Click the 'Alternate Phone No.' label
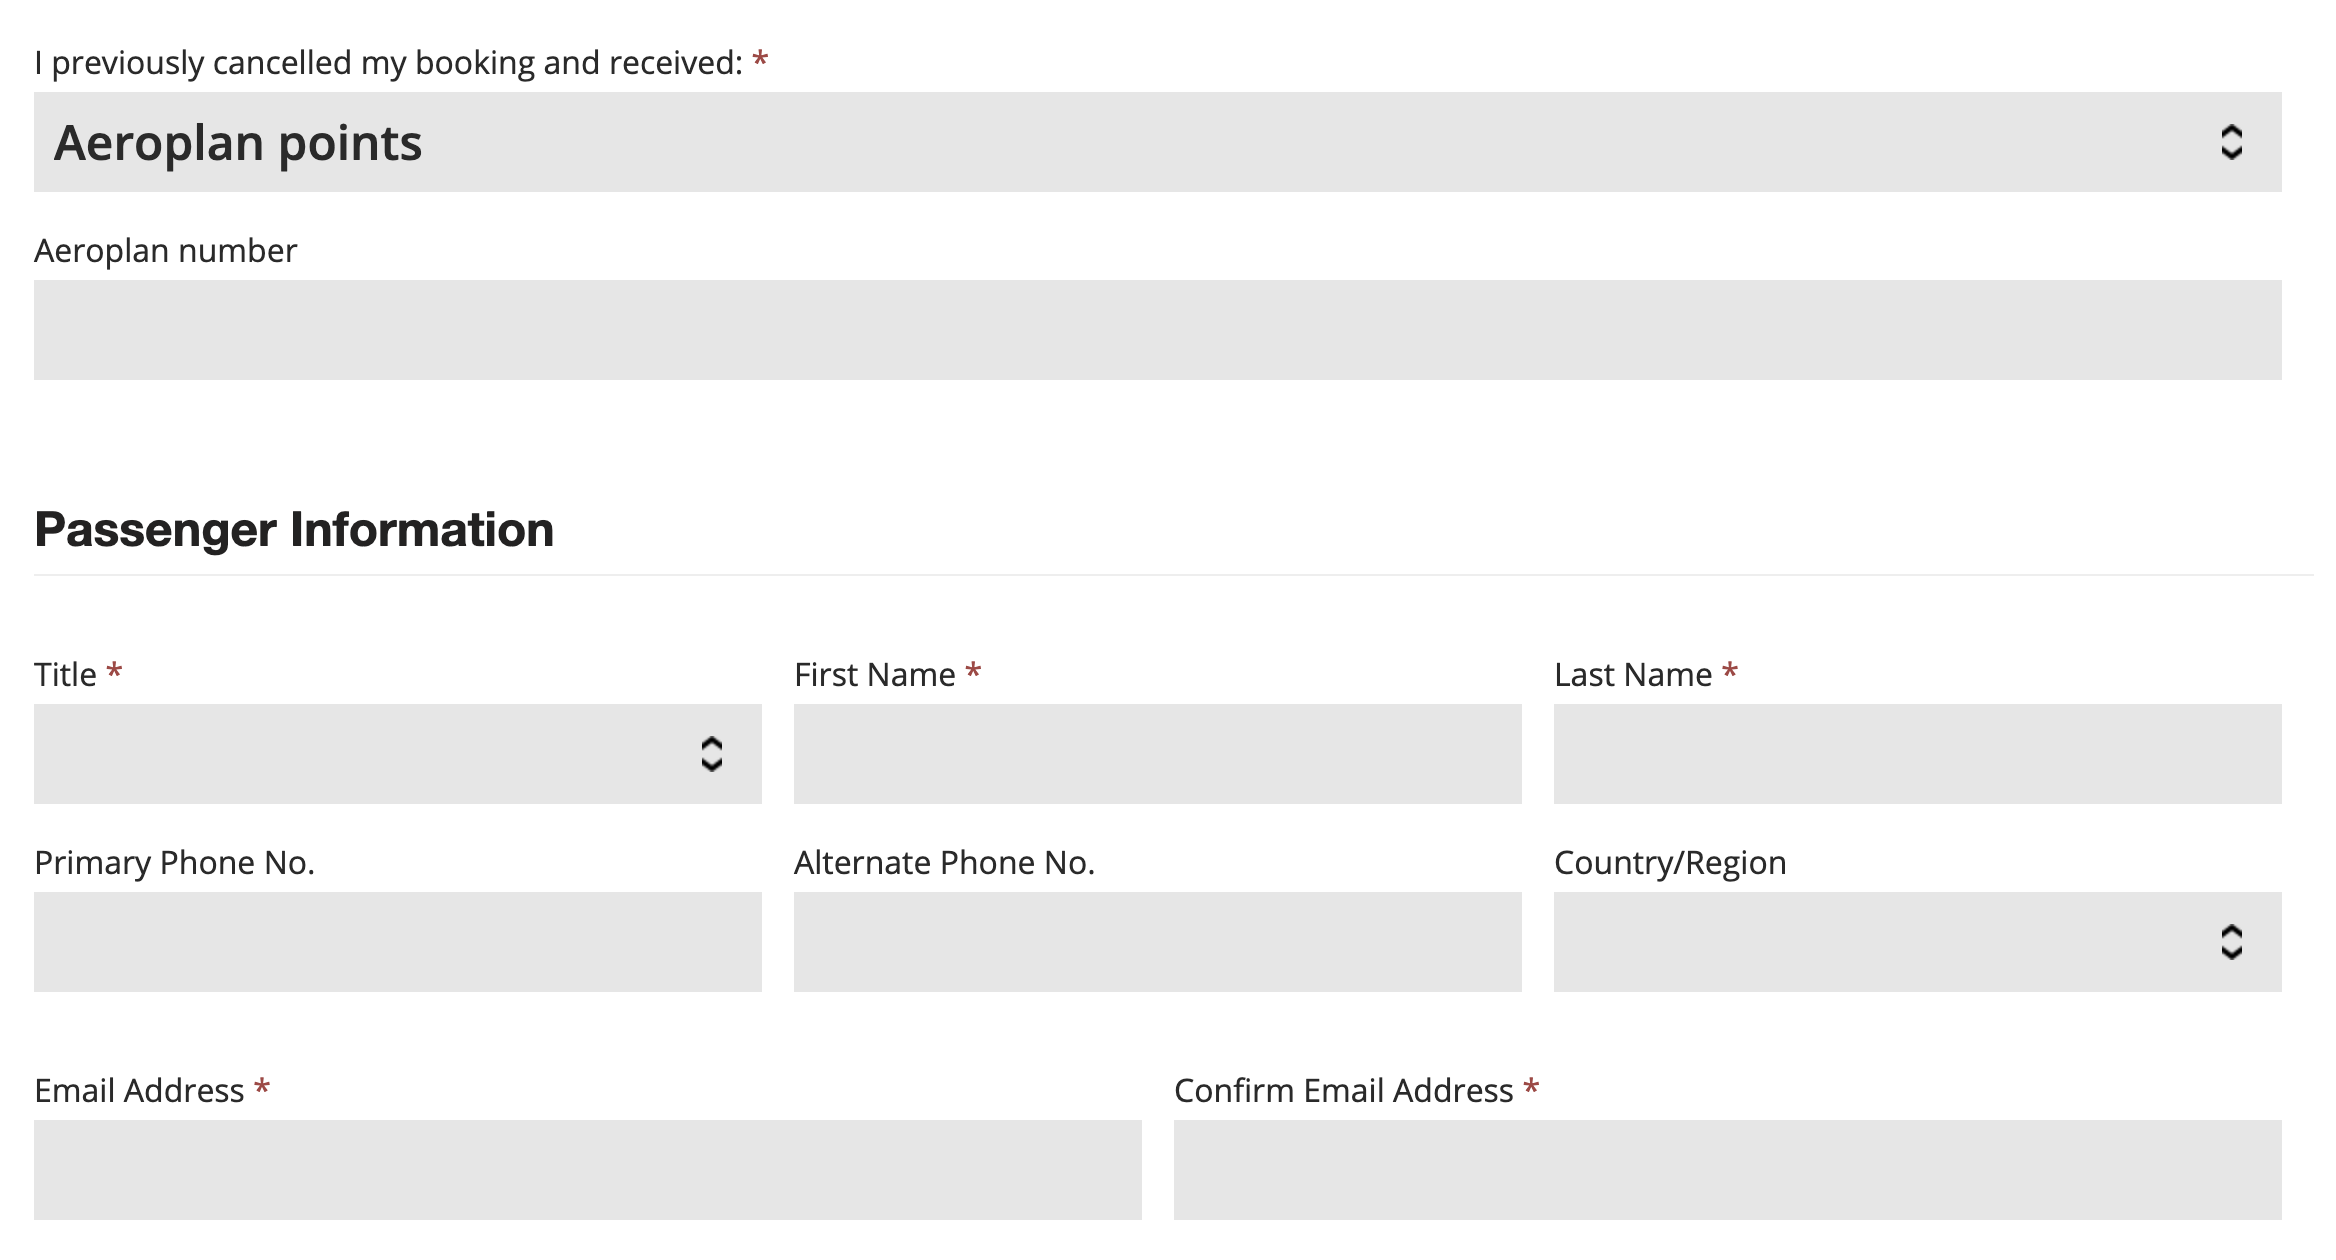This screenshot has height=1260, width=2336. coord(944,863)
